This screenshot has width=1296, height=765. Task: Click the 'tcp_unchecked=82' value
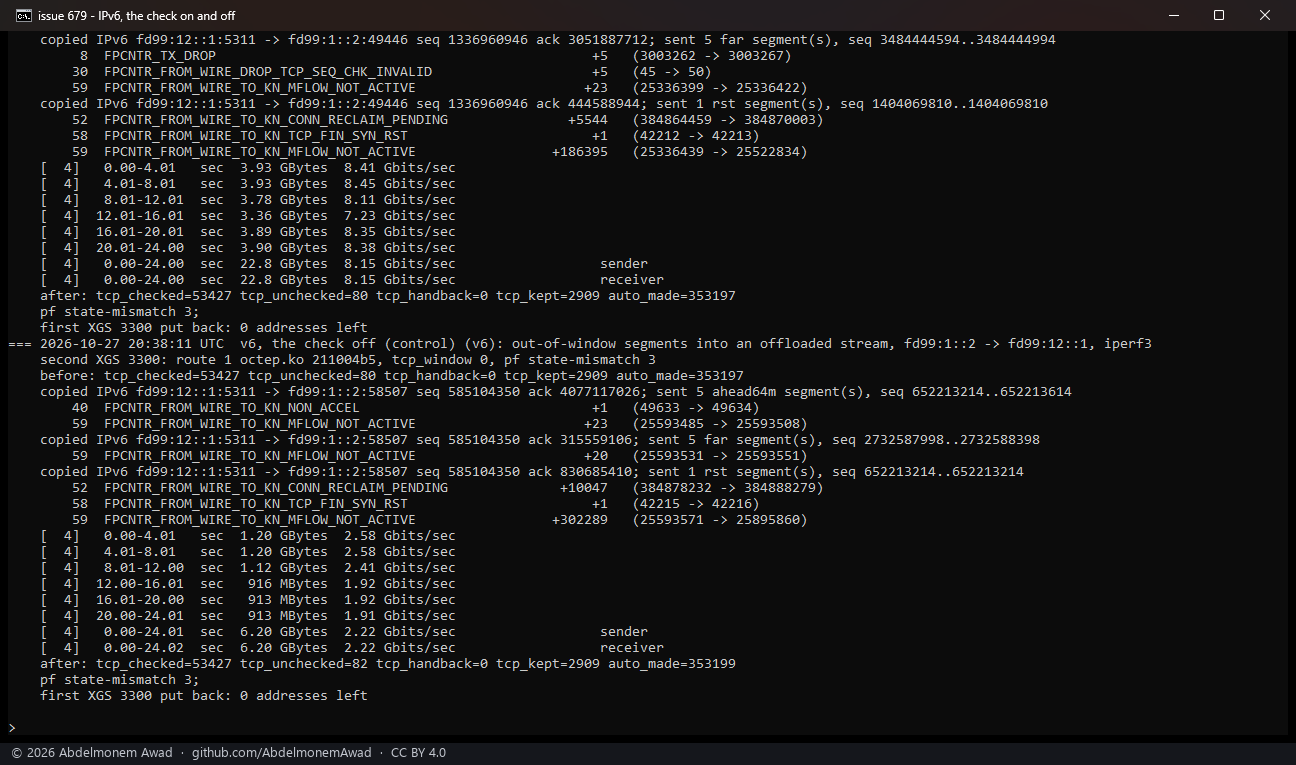304,664
